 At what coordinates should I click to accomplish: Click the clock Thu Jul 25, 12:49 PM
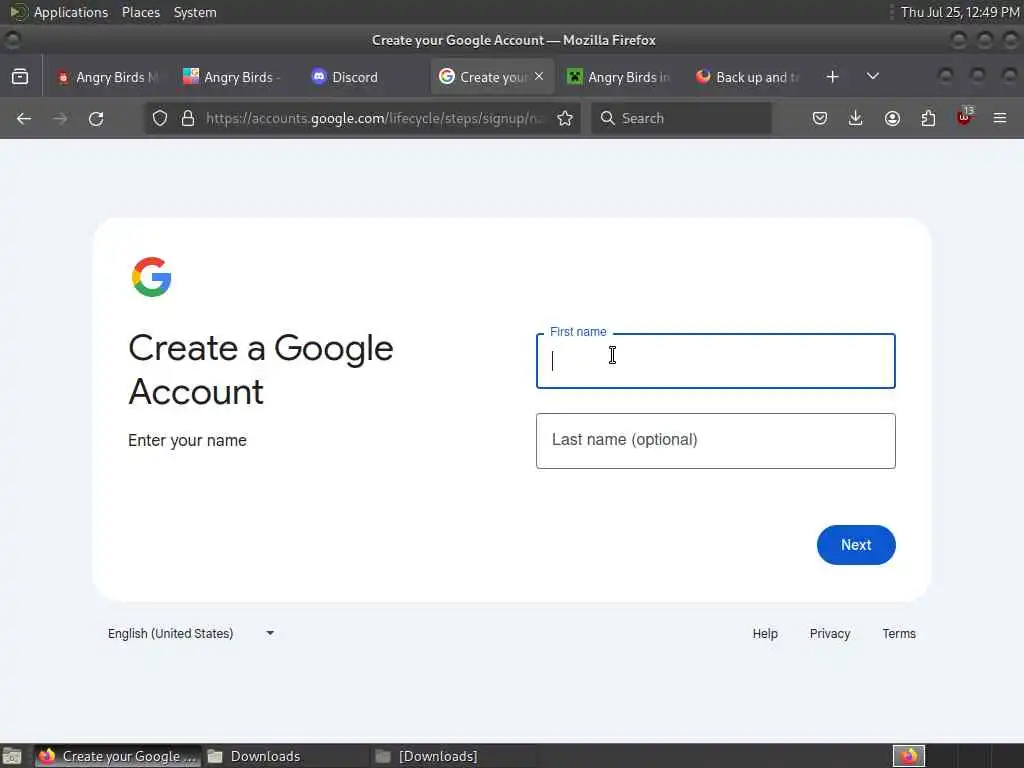(x=959, y=12)
